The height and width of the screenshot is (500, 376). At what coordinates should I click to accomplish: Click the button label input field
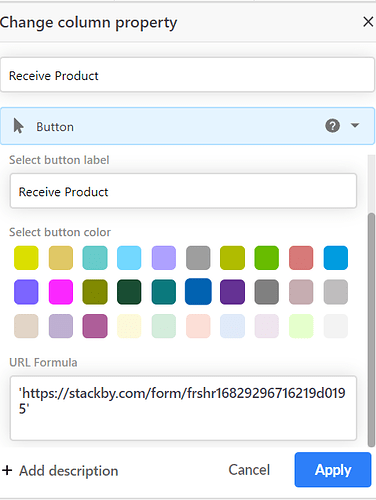183,191
